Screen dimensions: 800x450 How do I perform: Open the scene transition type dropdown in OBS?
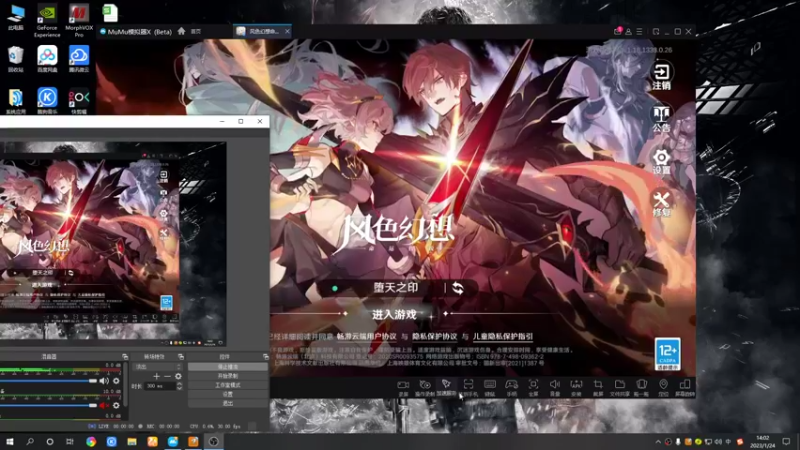157,367
